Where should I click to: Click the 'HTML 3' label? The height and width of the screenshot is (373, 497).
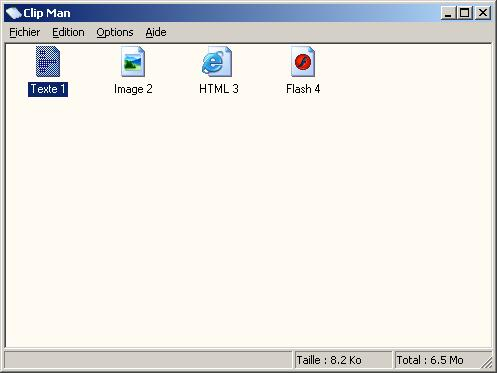tap(219, 89)
